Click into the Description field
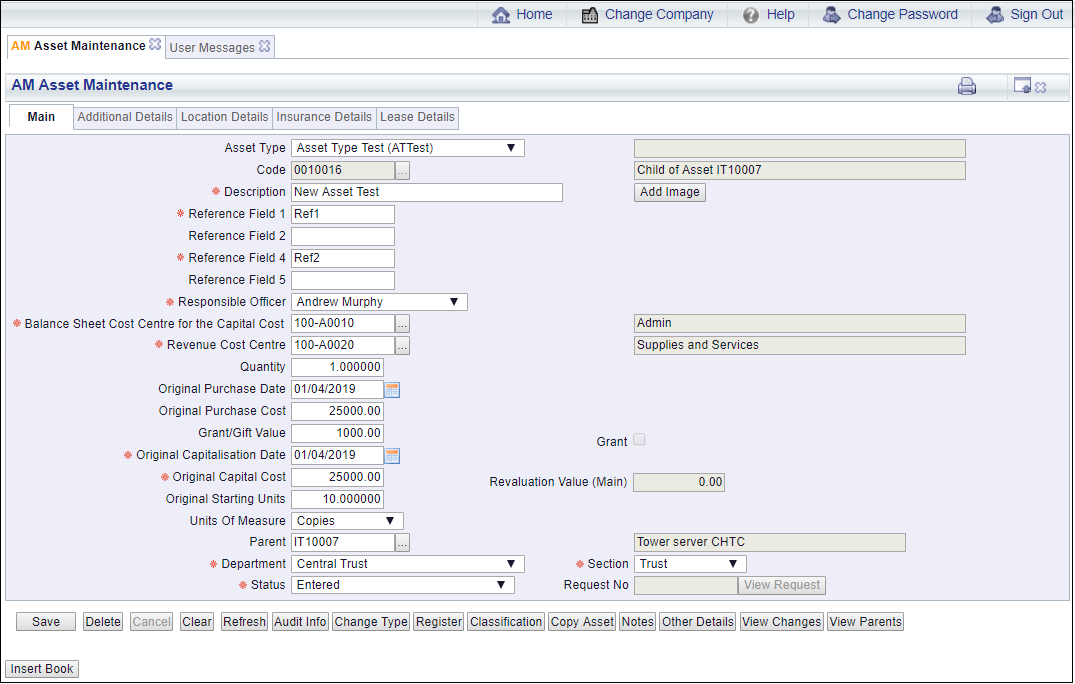 [426, 193]
